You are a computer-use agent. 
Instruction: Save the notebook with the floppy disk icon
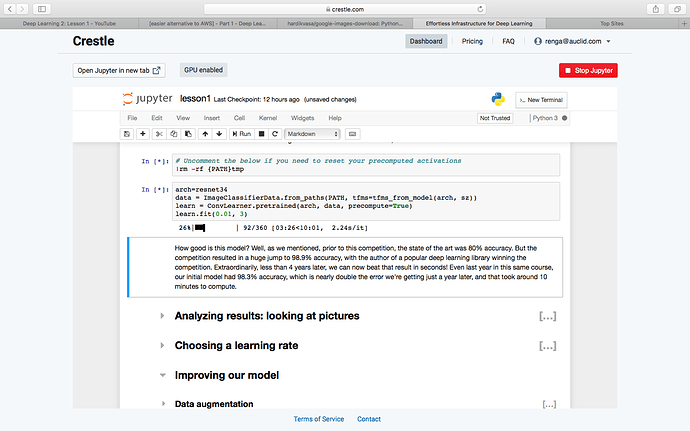[127, 133]
